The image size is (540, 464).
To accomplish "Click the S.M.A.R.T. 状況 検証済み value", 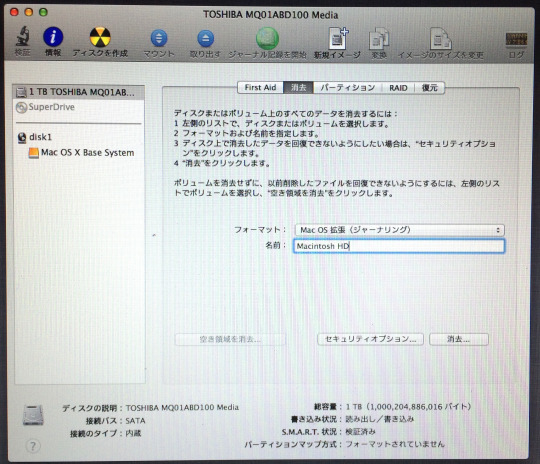I will (x=361, y=432).
